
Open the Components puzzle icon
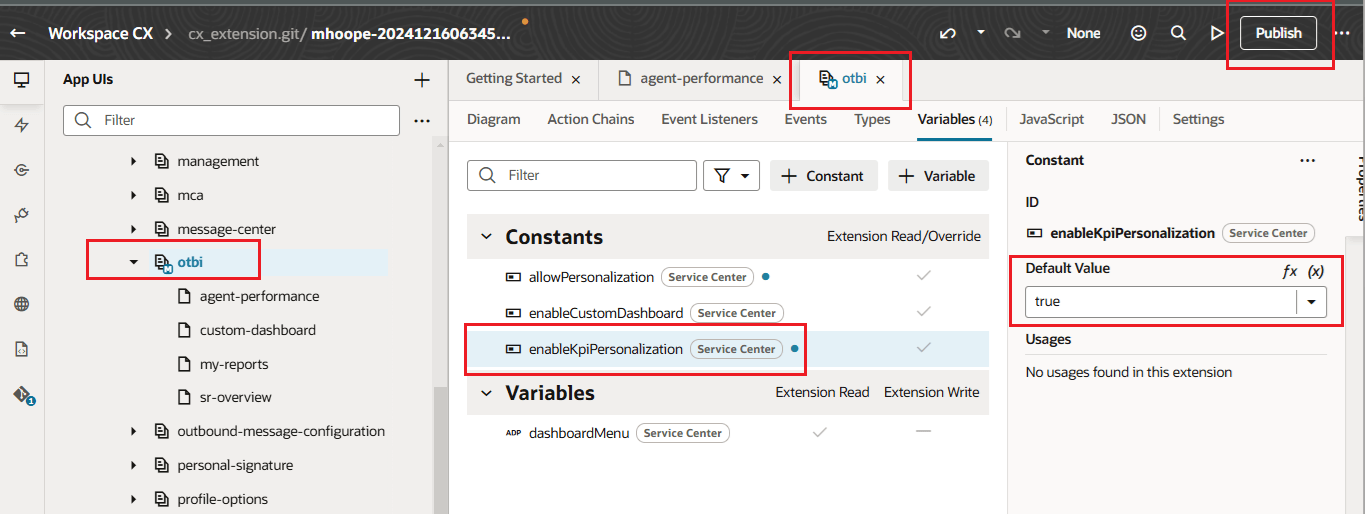click(22, 260)
